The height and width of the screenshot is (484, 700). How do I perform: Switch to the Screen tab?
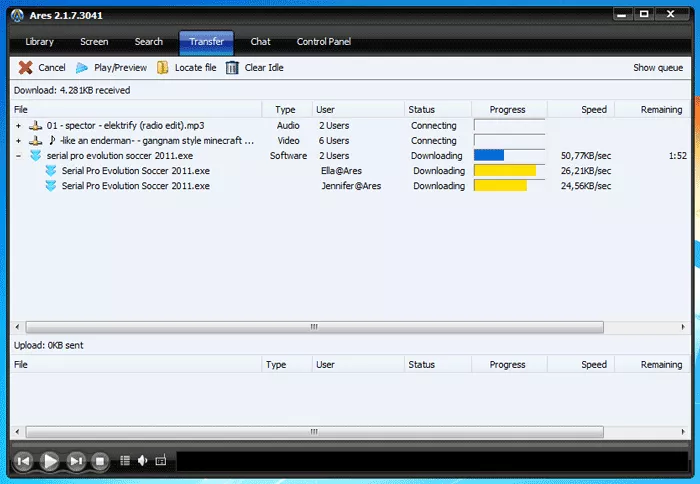(x=94, y=42)
